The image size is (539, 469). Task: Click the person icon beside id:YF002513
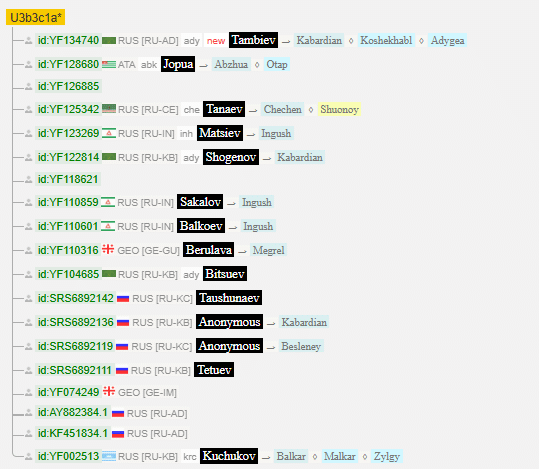click(x=29, y=456)
